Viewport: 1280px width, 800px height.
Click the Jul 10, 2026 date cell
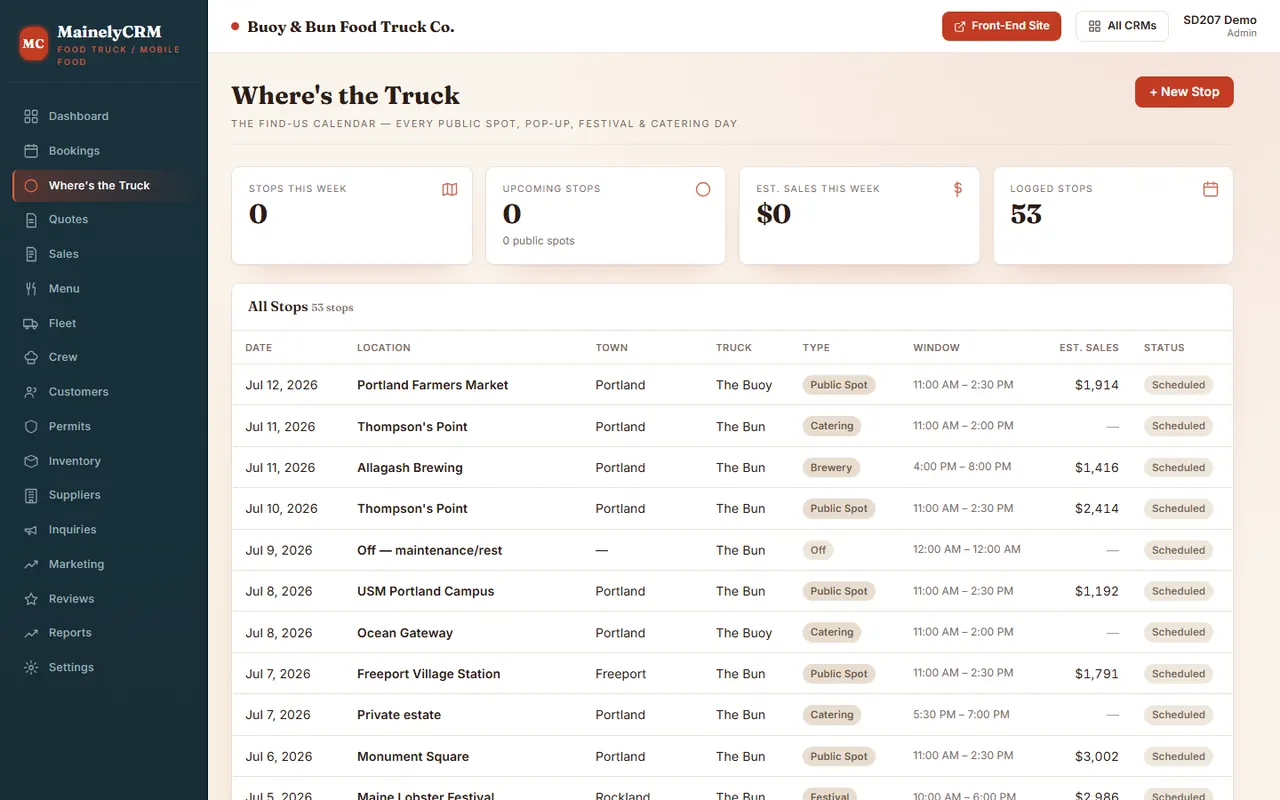281,509
